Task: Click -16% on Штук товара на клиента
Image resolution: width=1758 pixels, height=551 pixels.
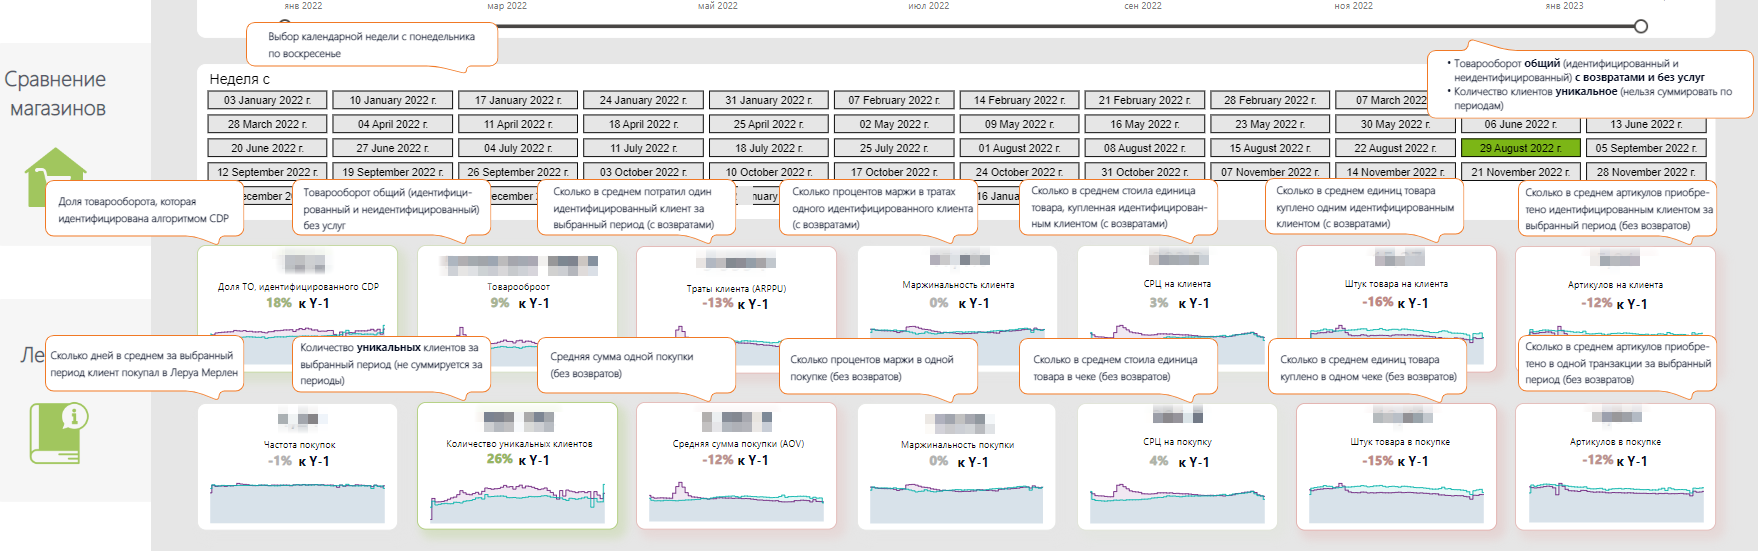Action: (x=1377, y=302)
